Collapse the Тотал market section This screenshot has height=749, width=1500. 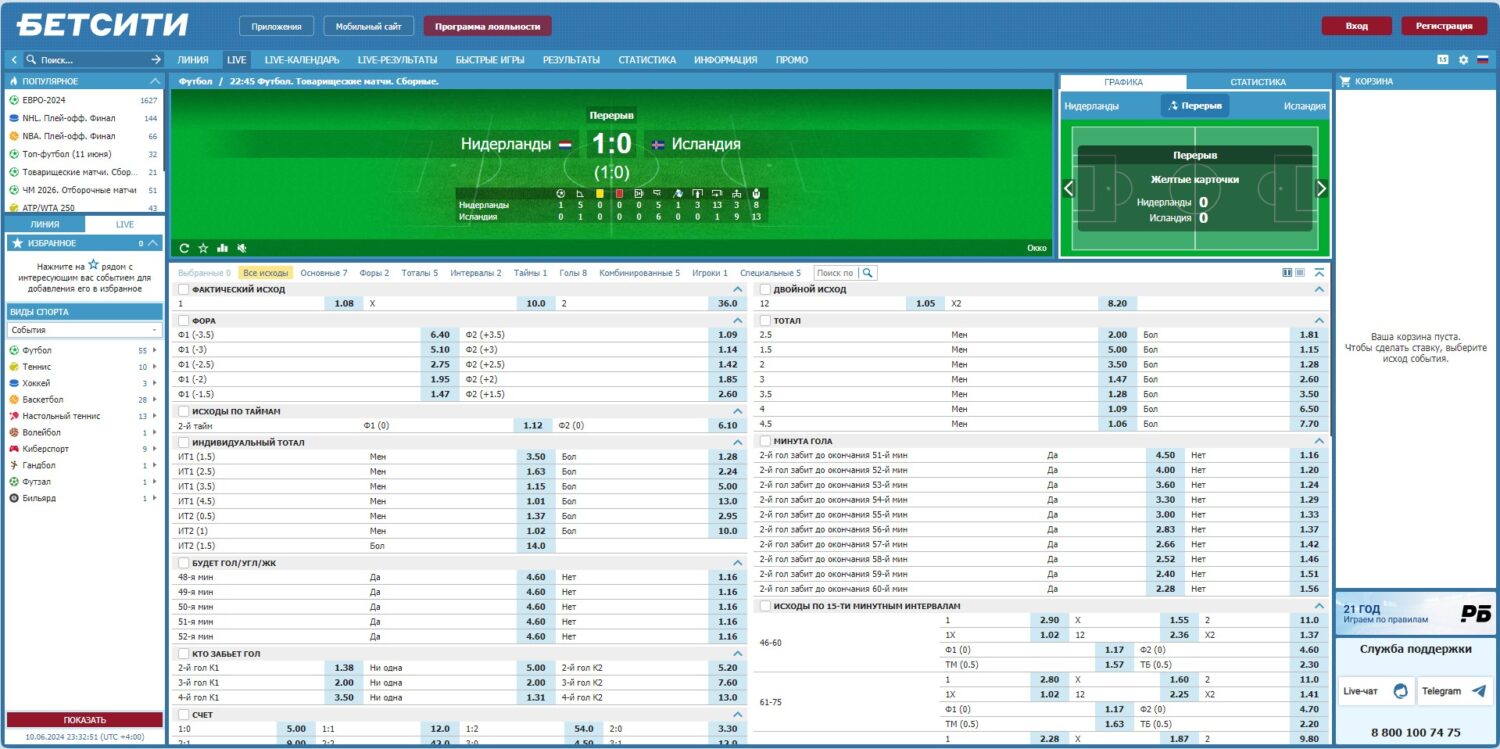pyautogui.click(x=1320, y=320)
